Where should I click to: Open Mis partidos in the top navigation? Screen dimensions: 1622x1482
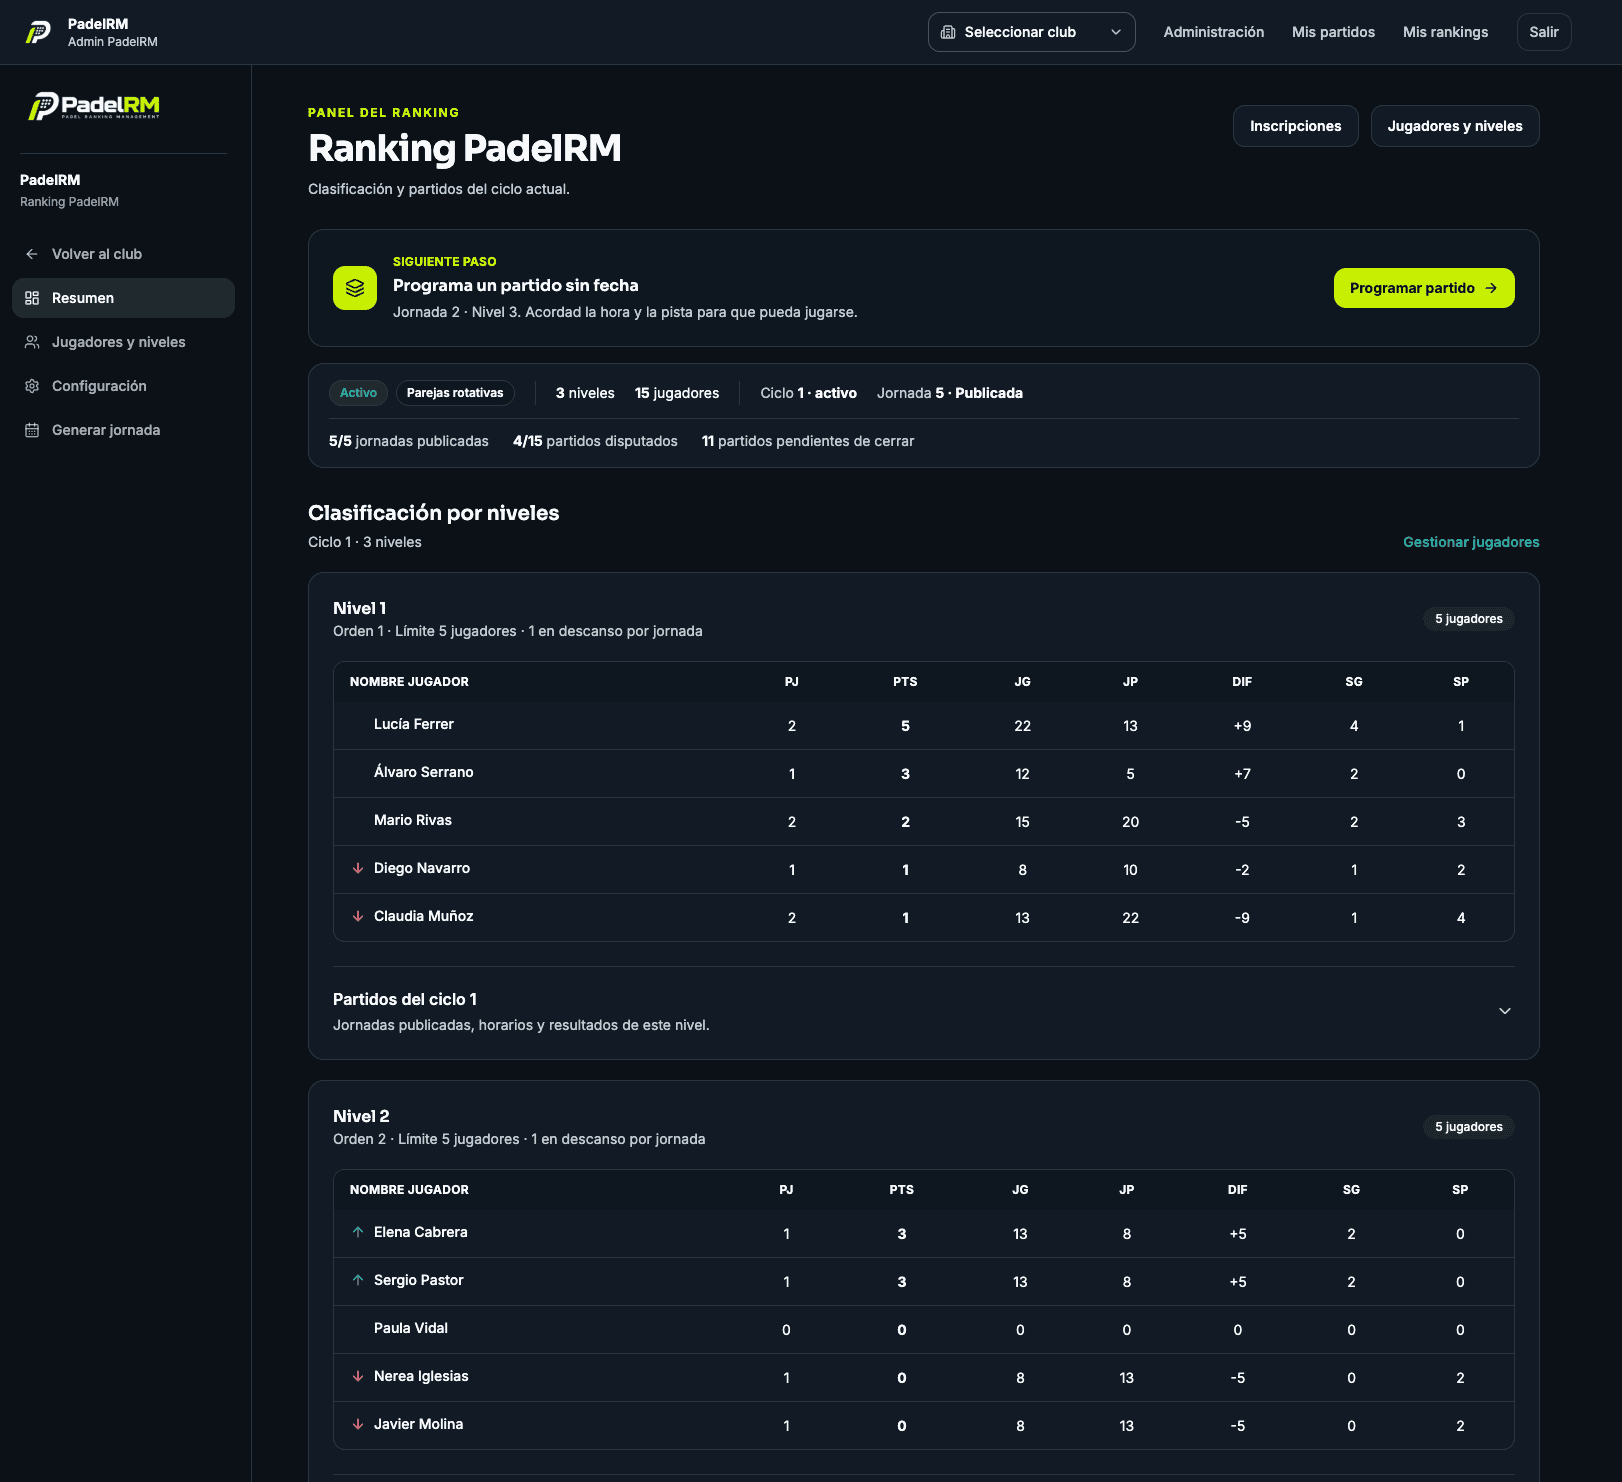coord(1333,32)
